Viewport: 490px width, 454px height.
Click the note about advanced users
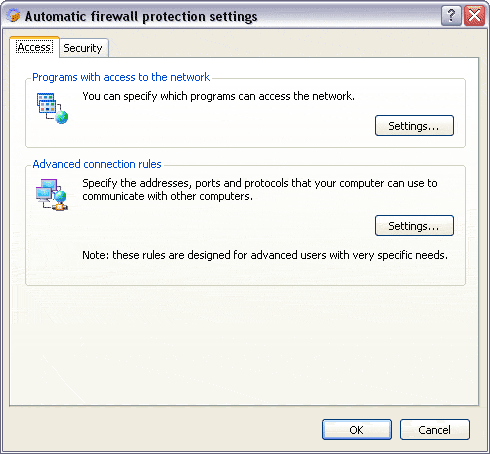265,255
